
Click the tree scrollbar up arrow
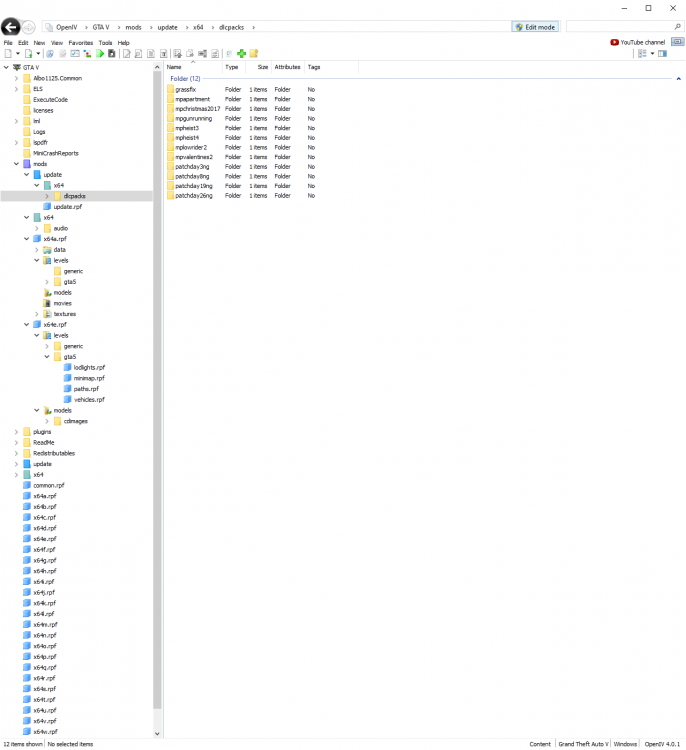157,67
